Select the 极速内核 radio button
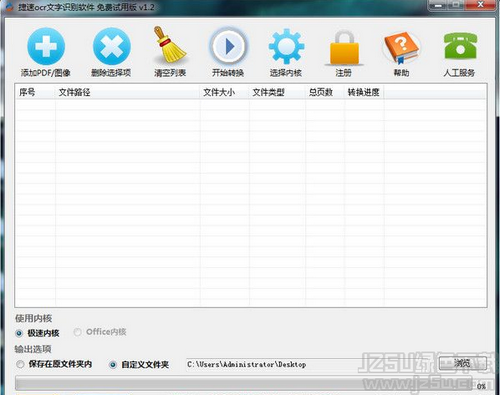 [19, 333]
